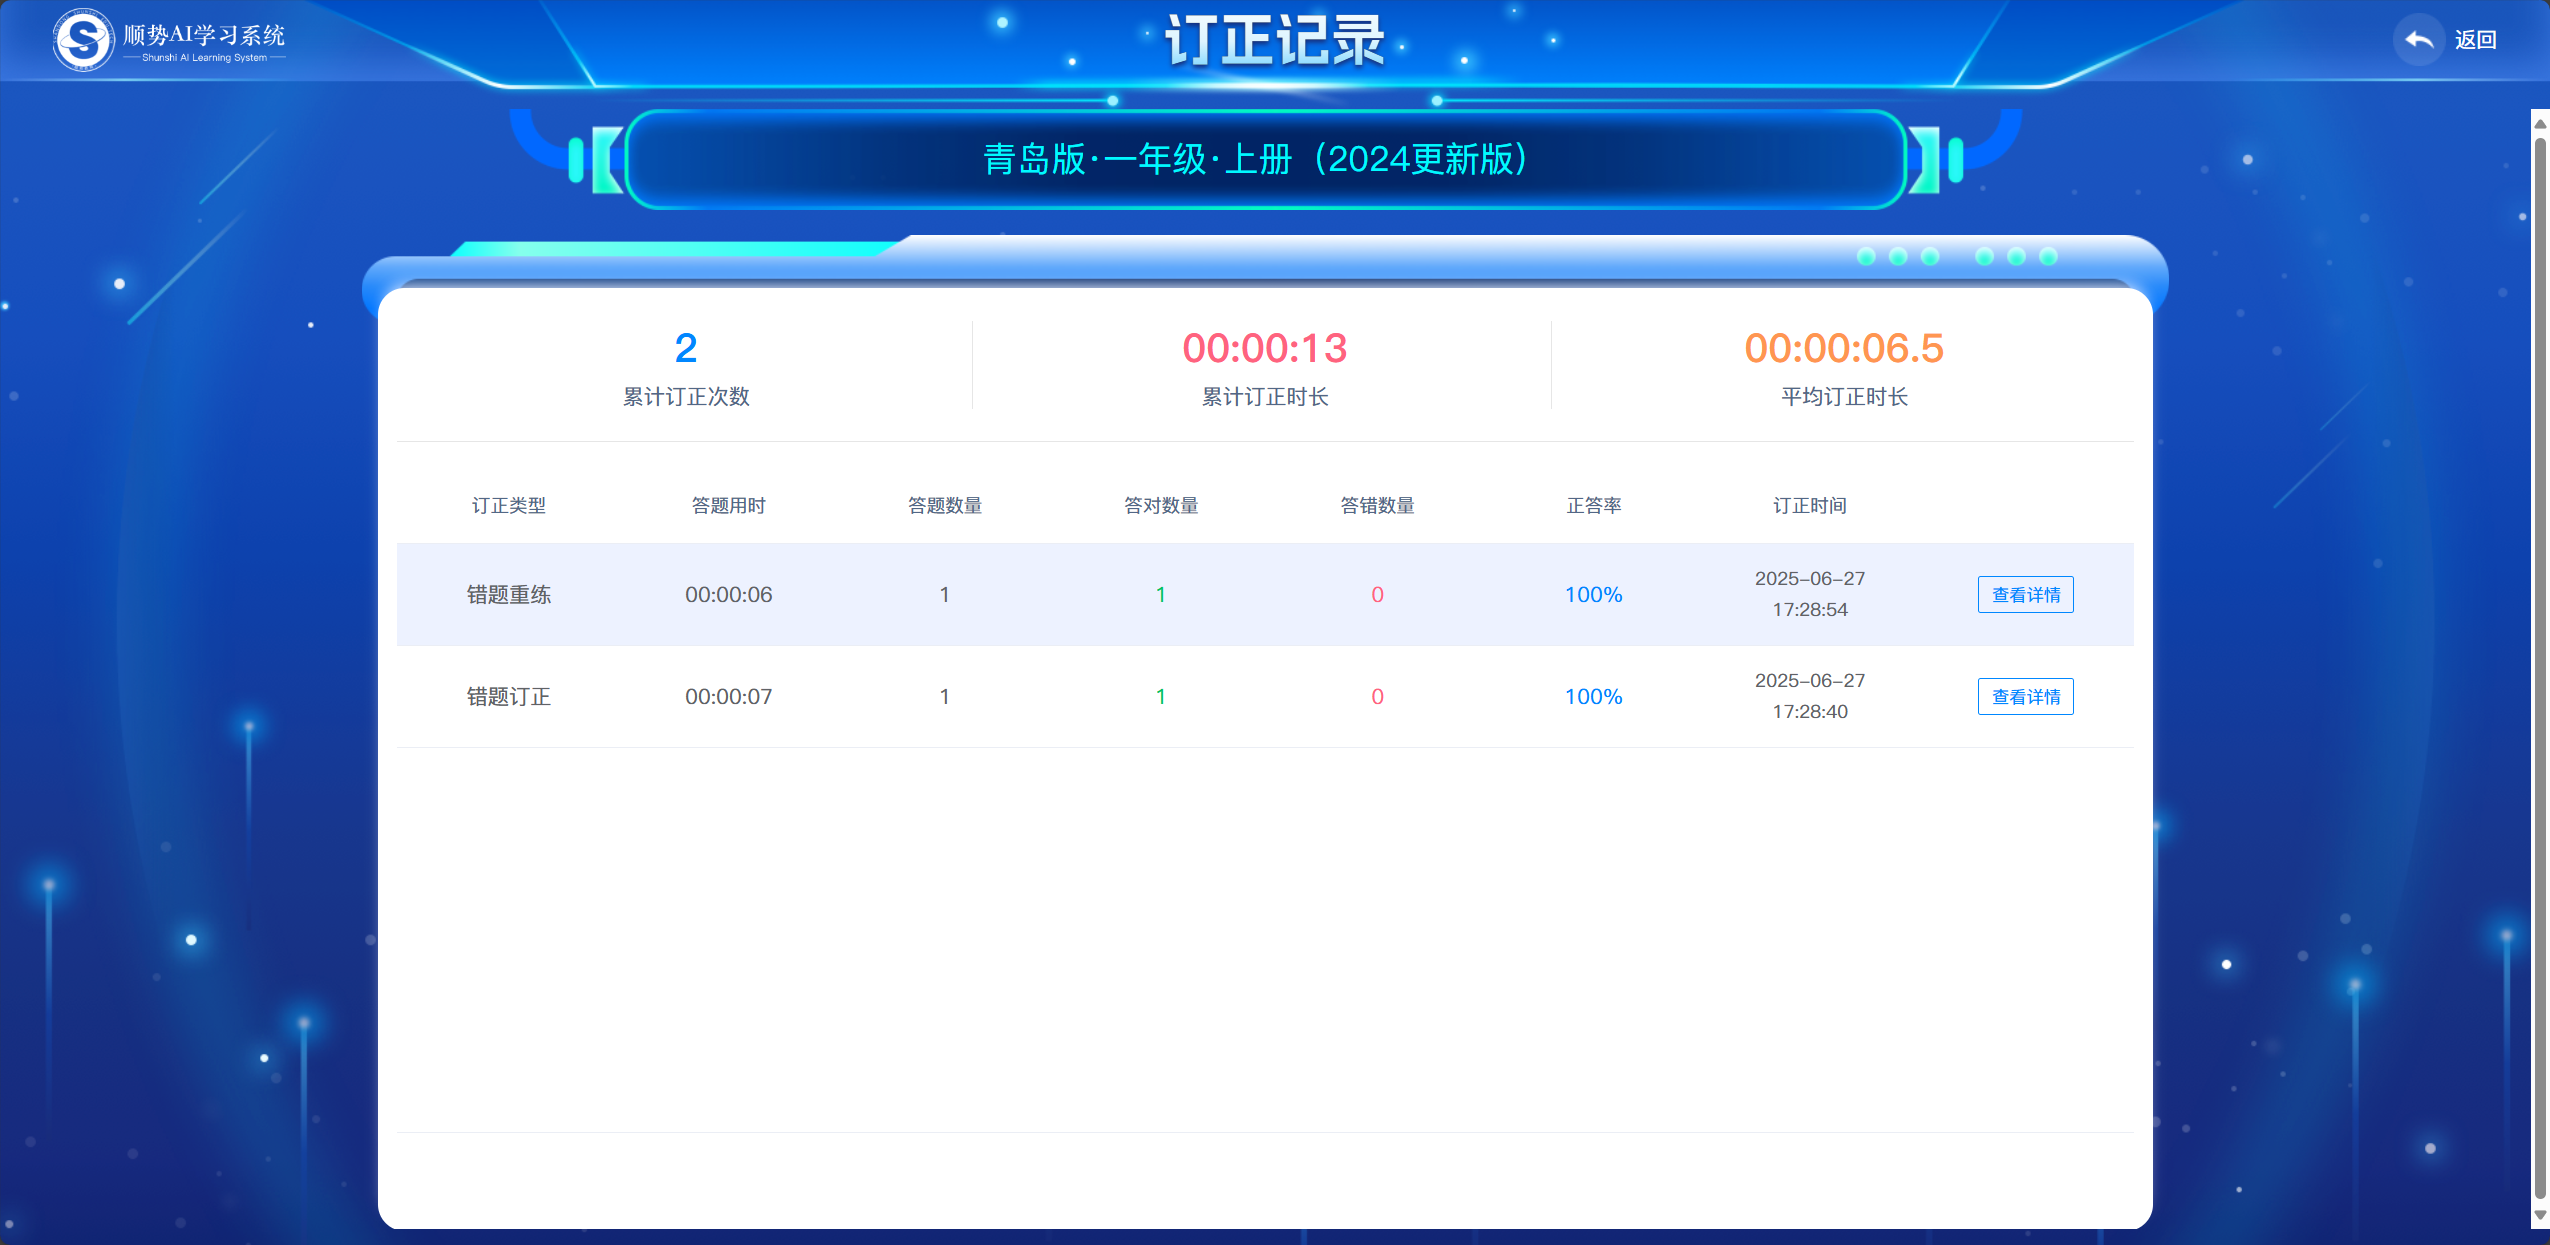Click the 正答率 column header
2550x1245 pixels.
(x=1594, y=506)
